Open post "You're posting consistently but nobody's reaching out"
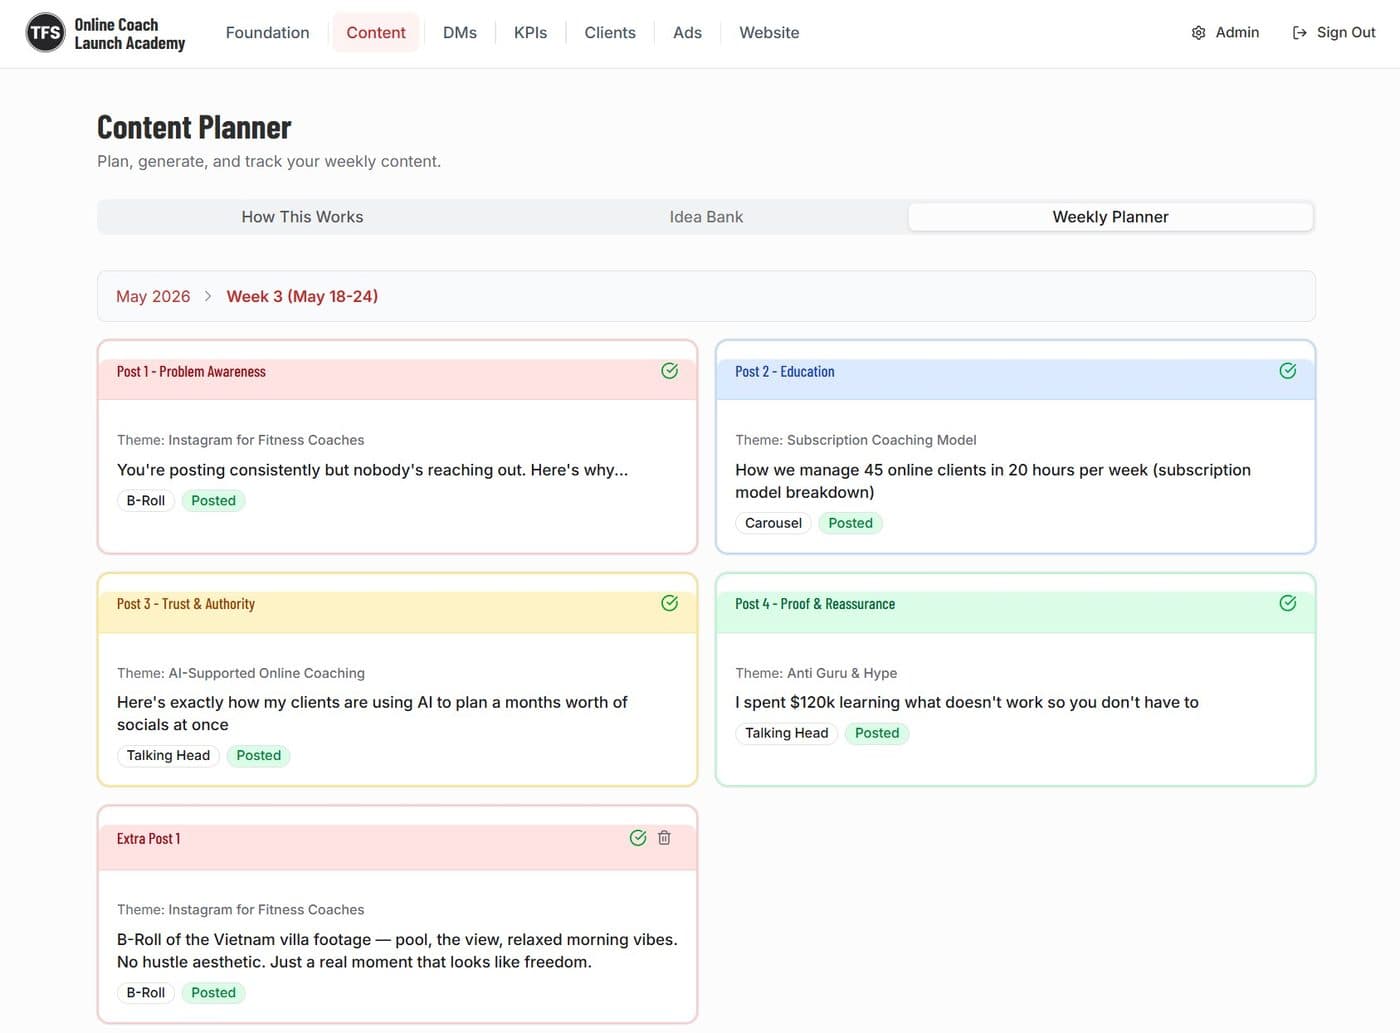The width and height of the screenshot is (1400, 1033). click(x=372, y=470)
